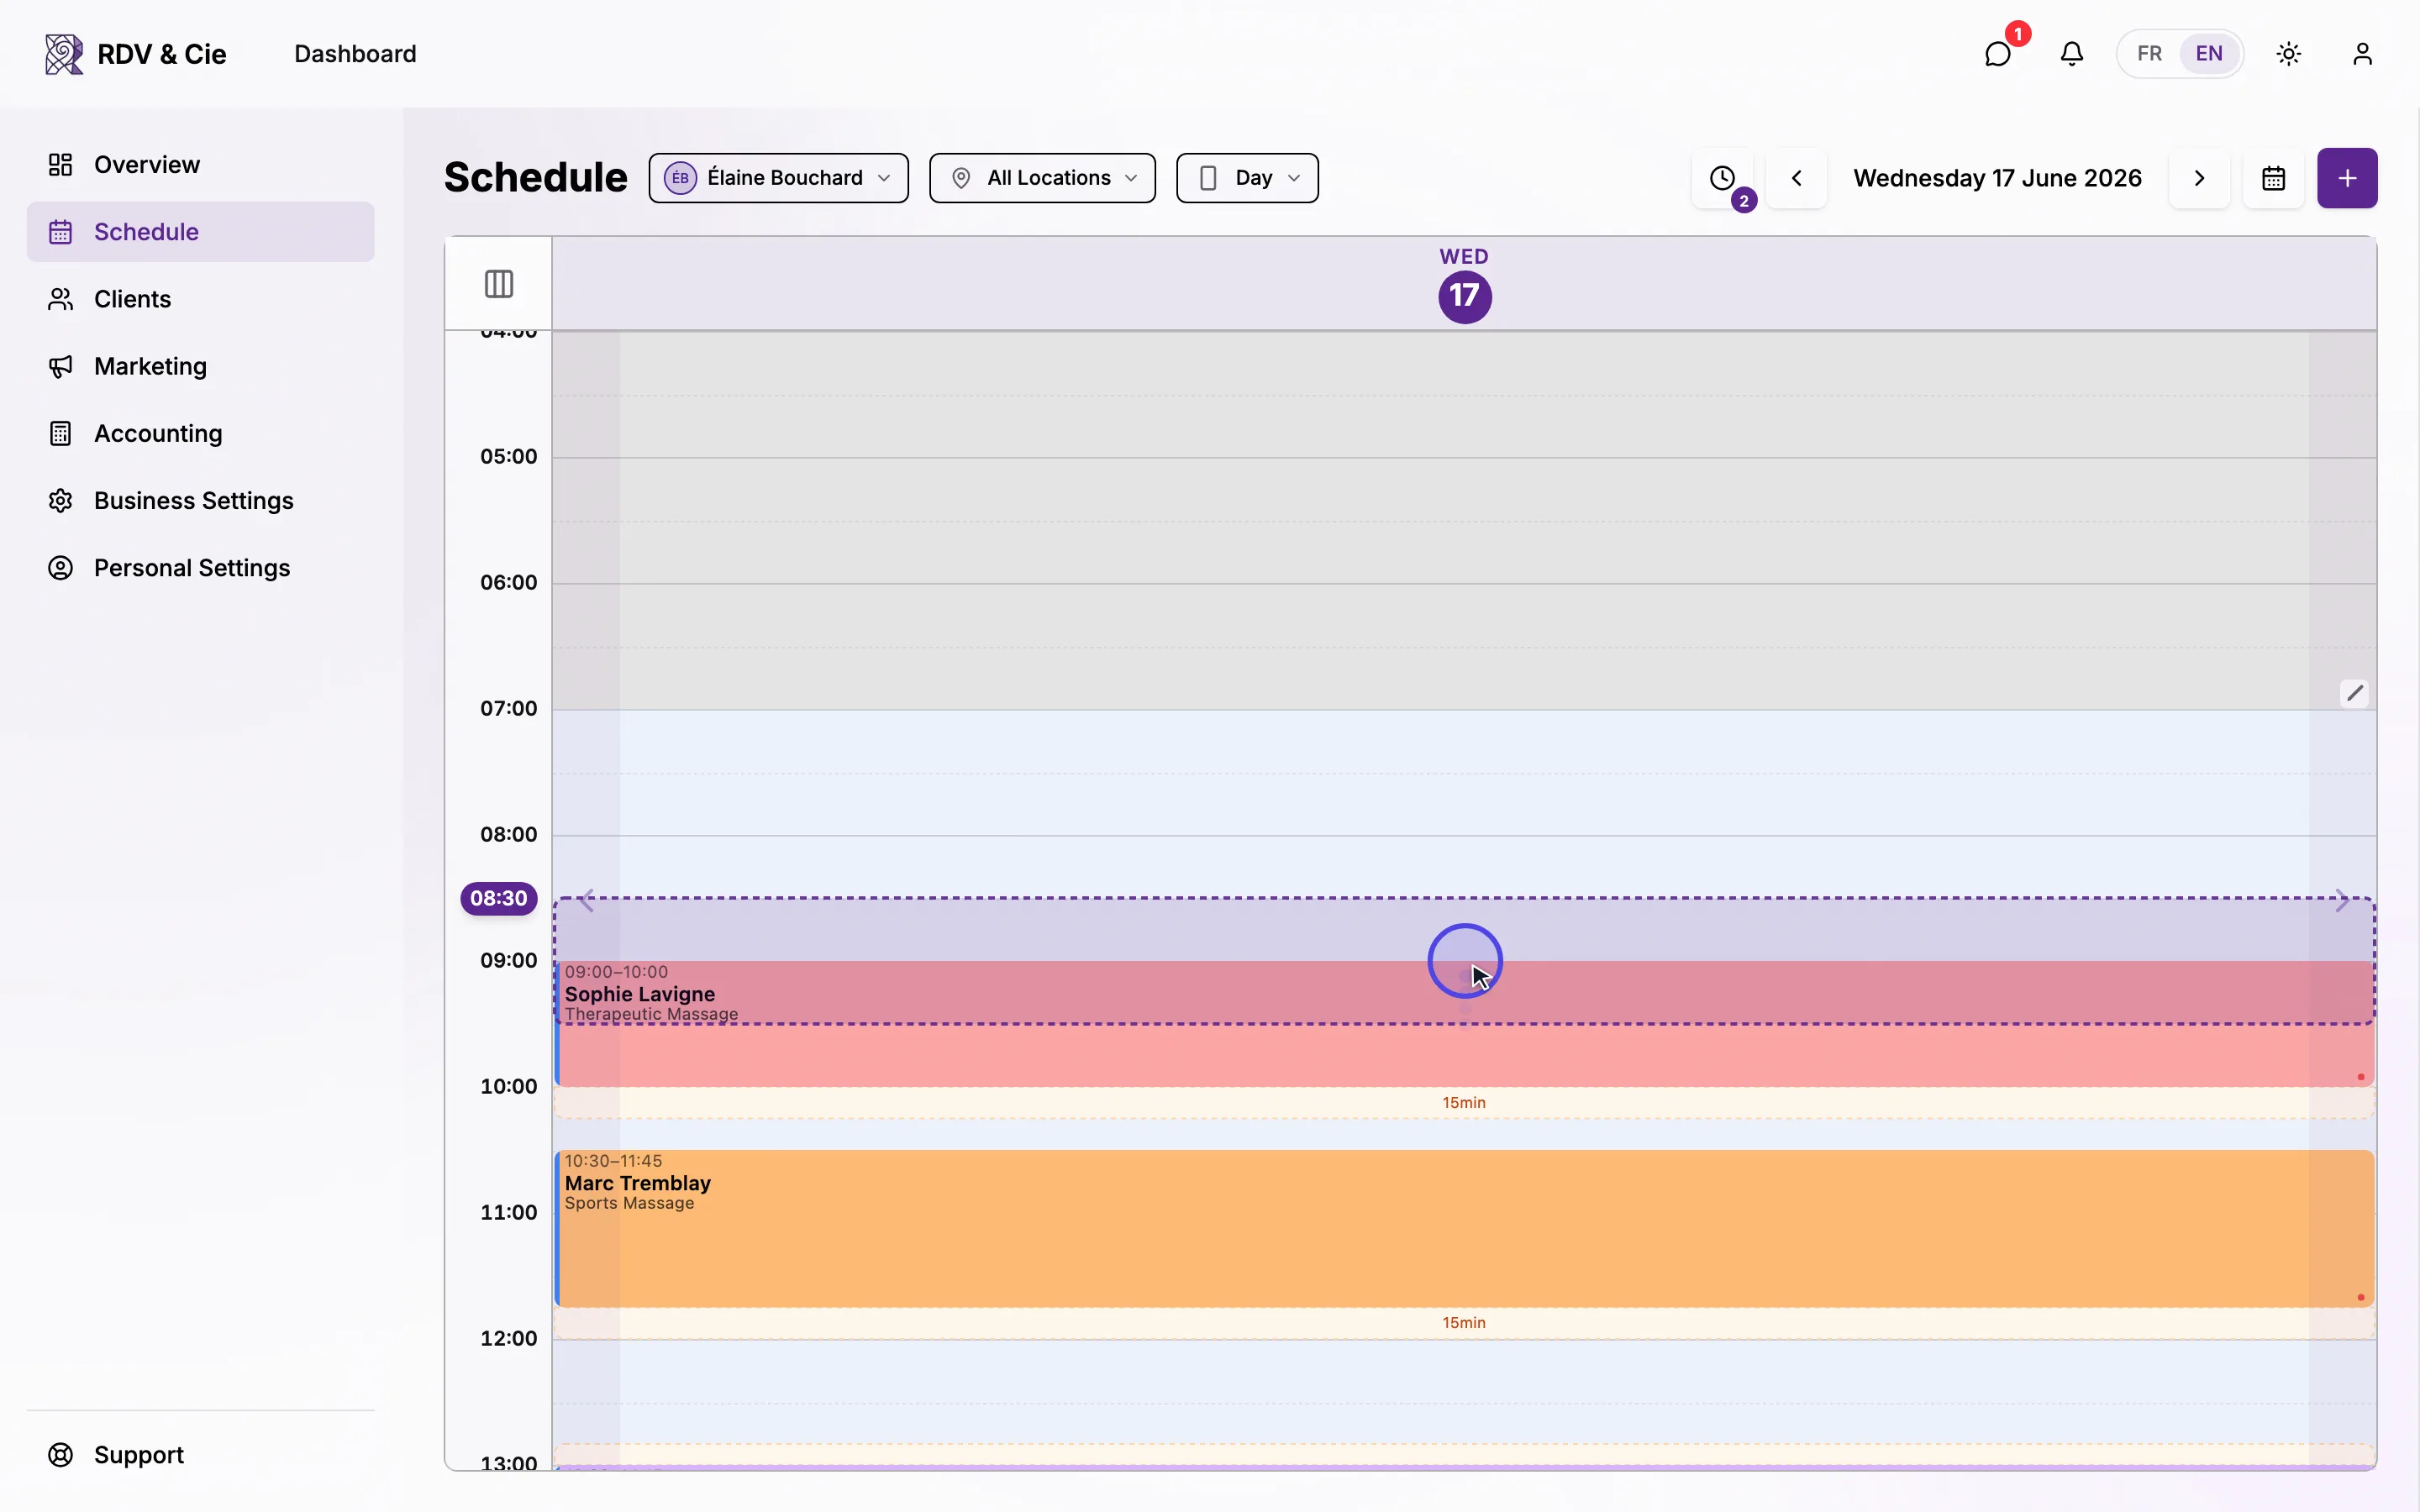The width and height of the screenshot is (2420, 1512).
Task: Click the purple plus add appointment button
Action: pyautogui.click(x=2347, y=178)
